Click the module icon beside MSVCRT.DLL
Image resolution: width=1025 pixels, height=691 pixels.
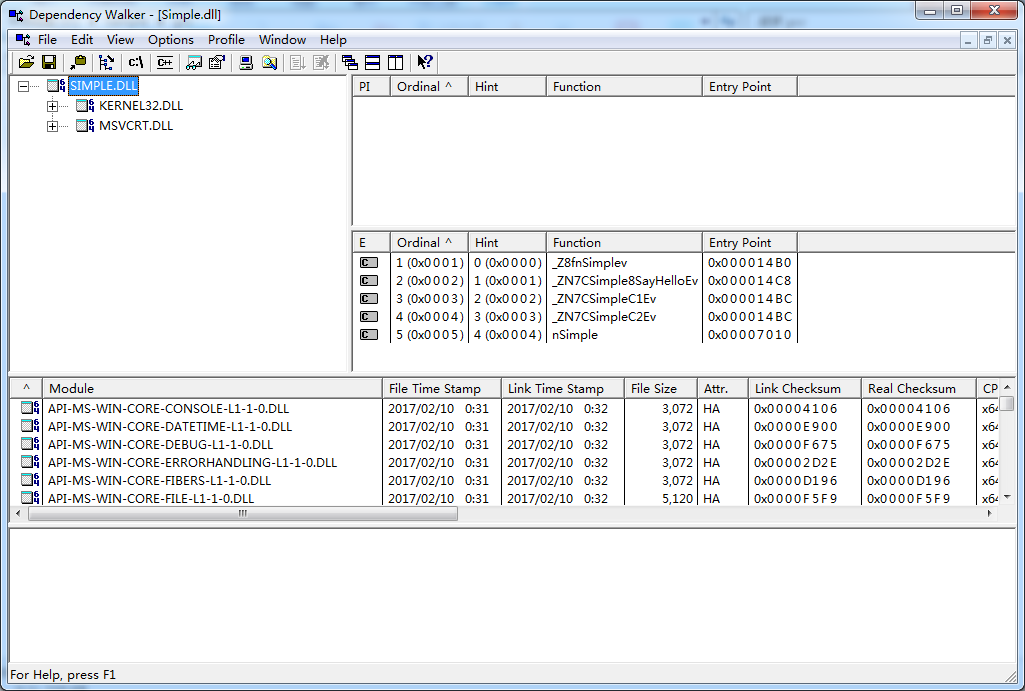click(x=85, y=126)
